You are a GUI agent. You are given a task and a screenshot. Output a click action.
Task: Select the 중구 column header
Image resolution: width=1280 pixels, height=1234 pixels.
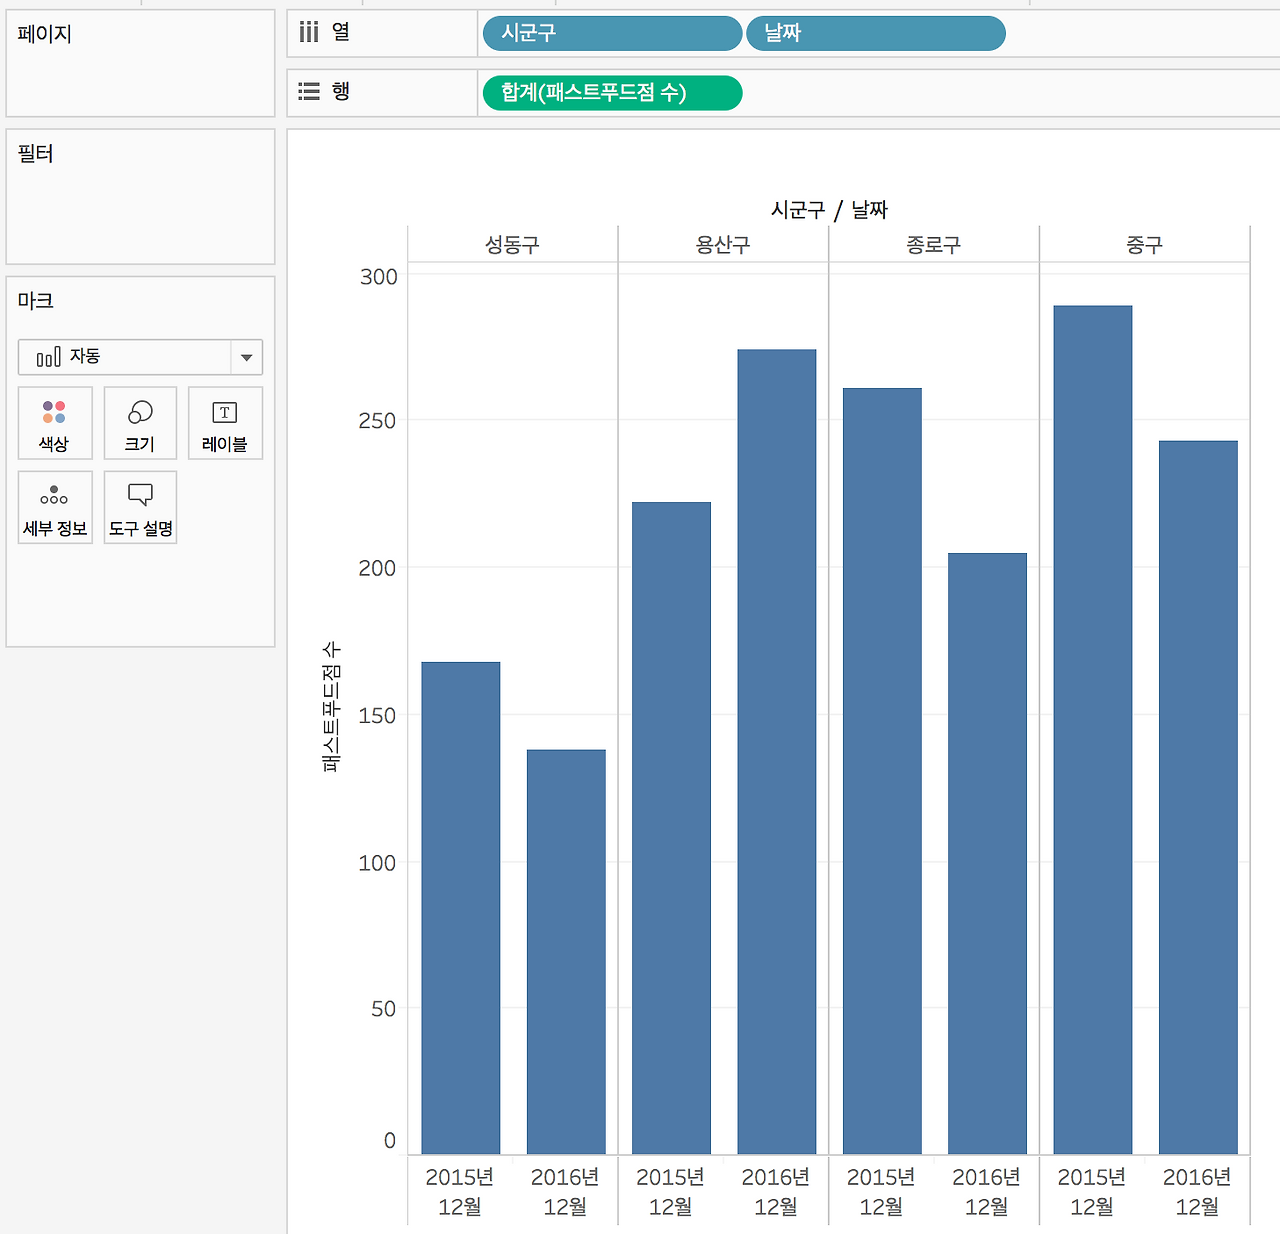tap(1144, 245)
